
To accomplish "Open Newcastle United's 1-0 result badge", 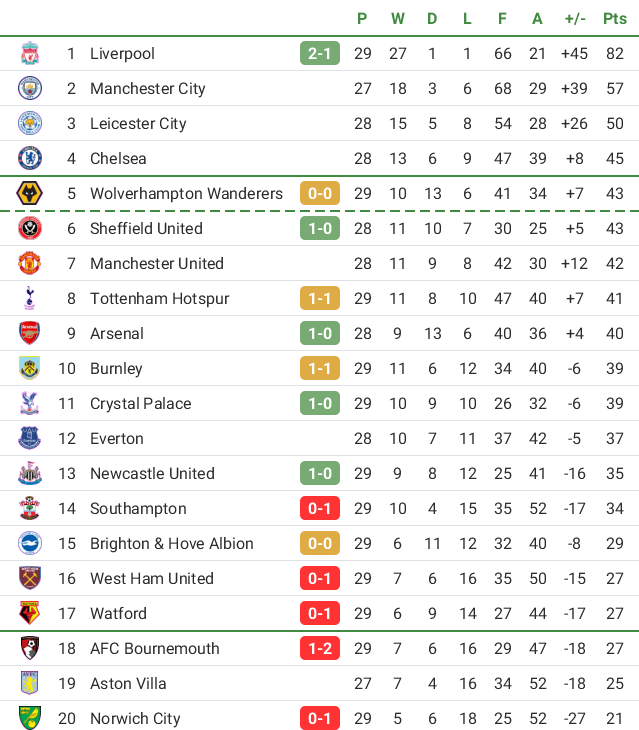I will 320,474.
